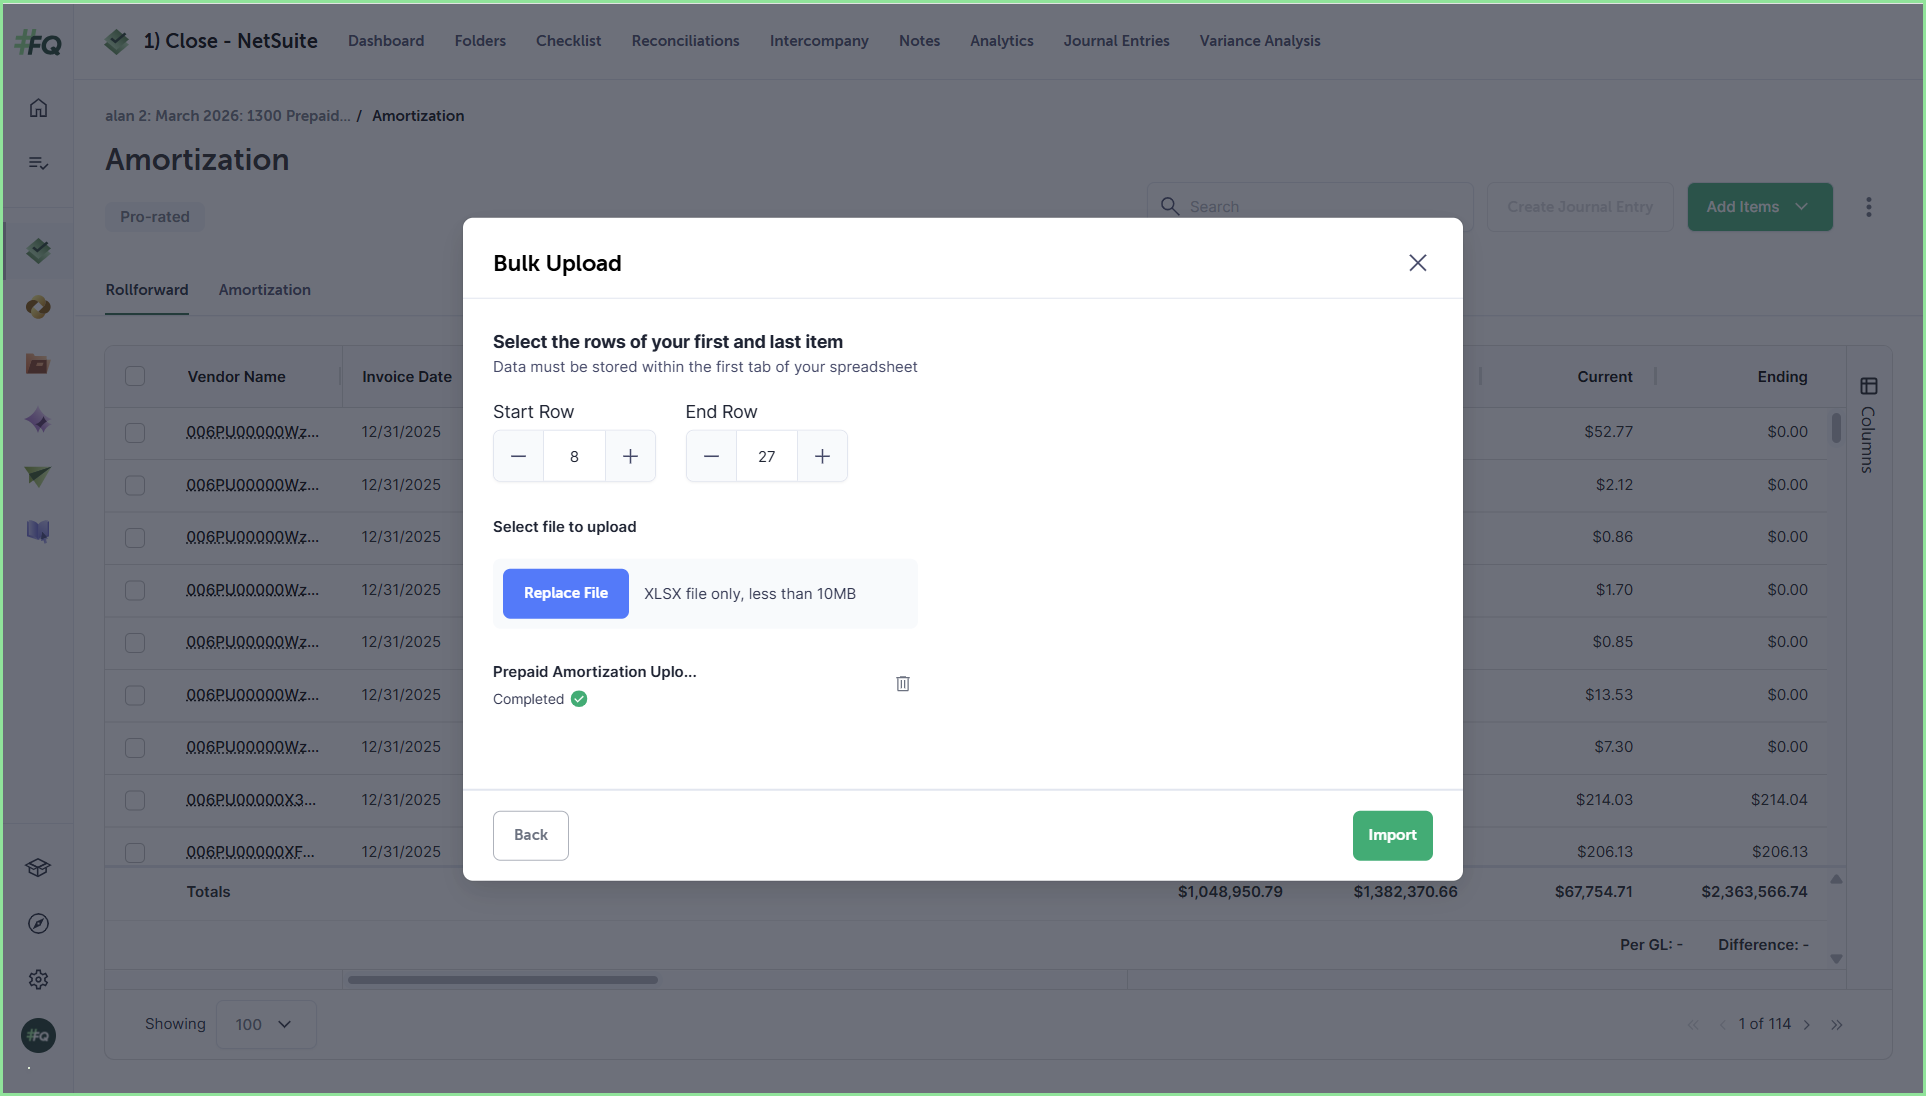Open the brown folder module icon

38,364
